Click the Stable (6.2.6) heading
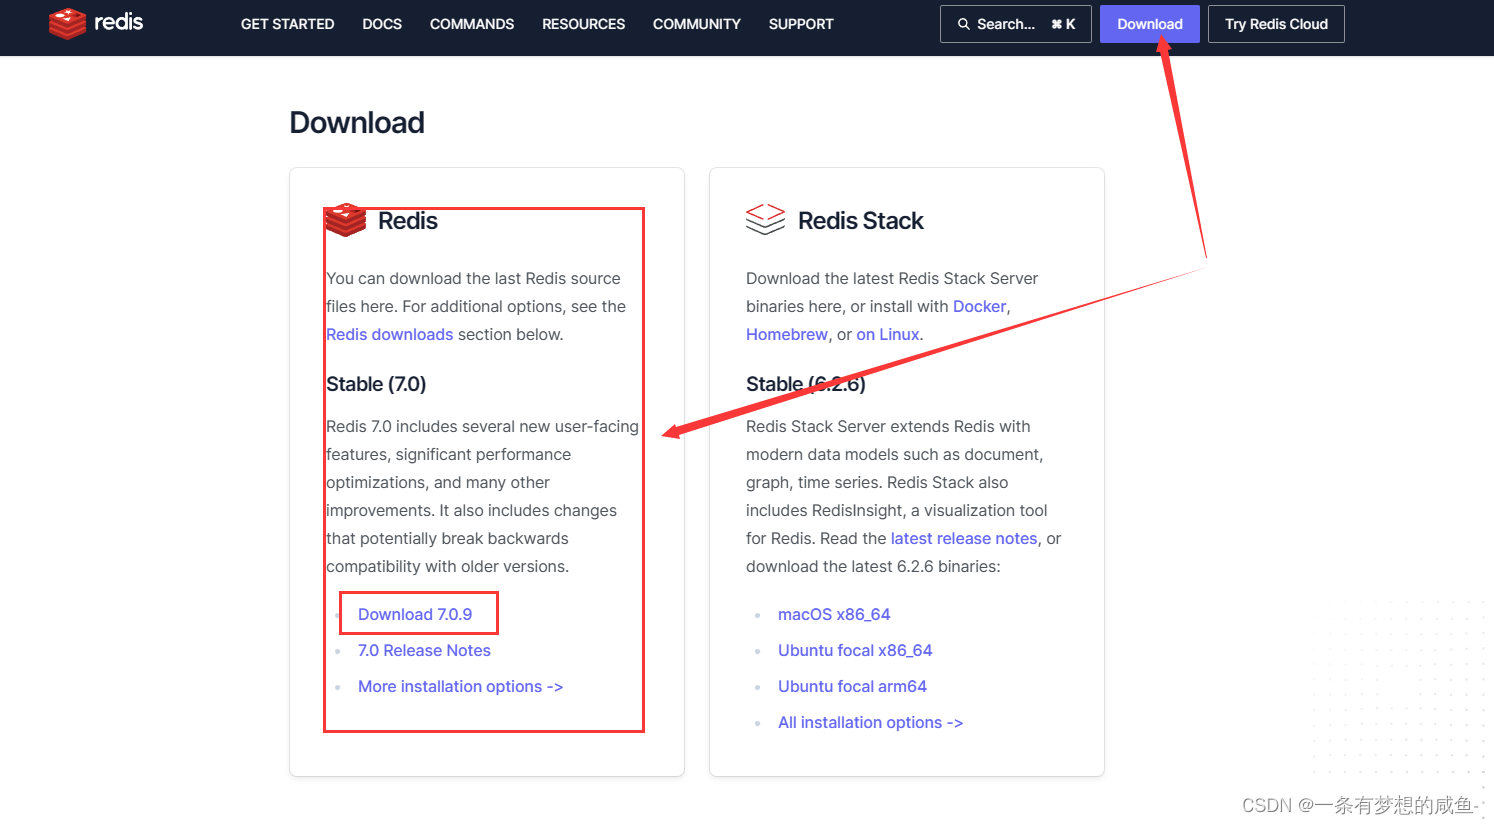 806,384
